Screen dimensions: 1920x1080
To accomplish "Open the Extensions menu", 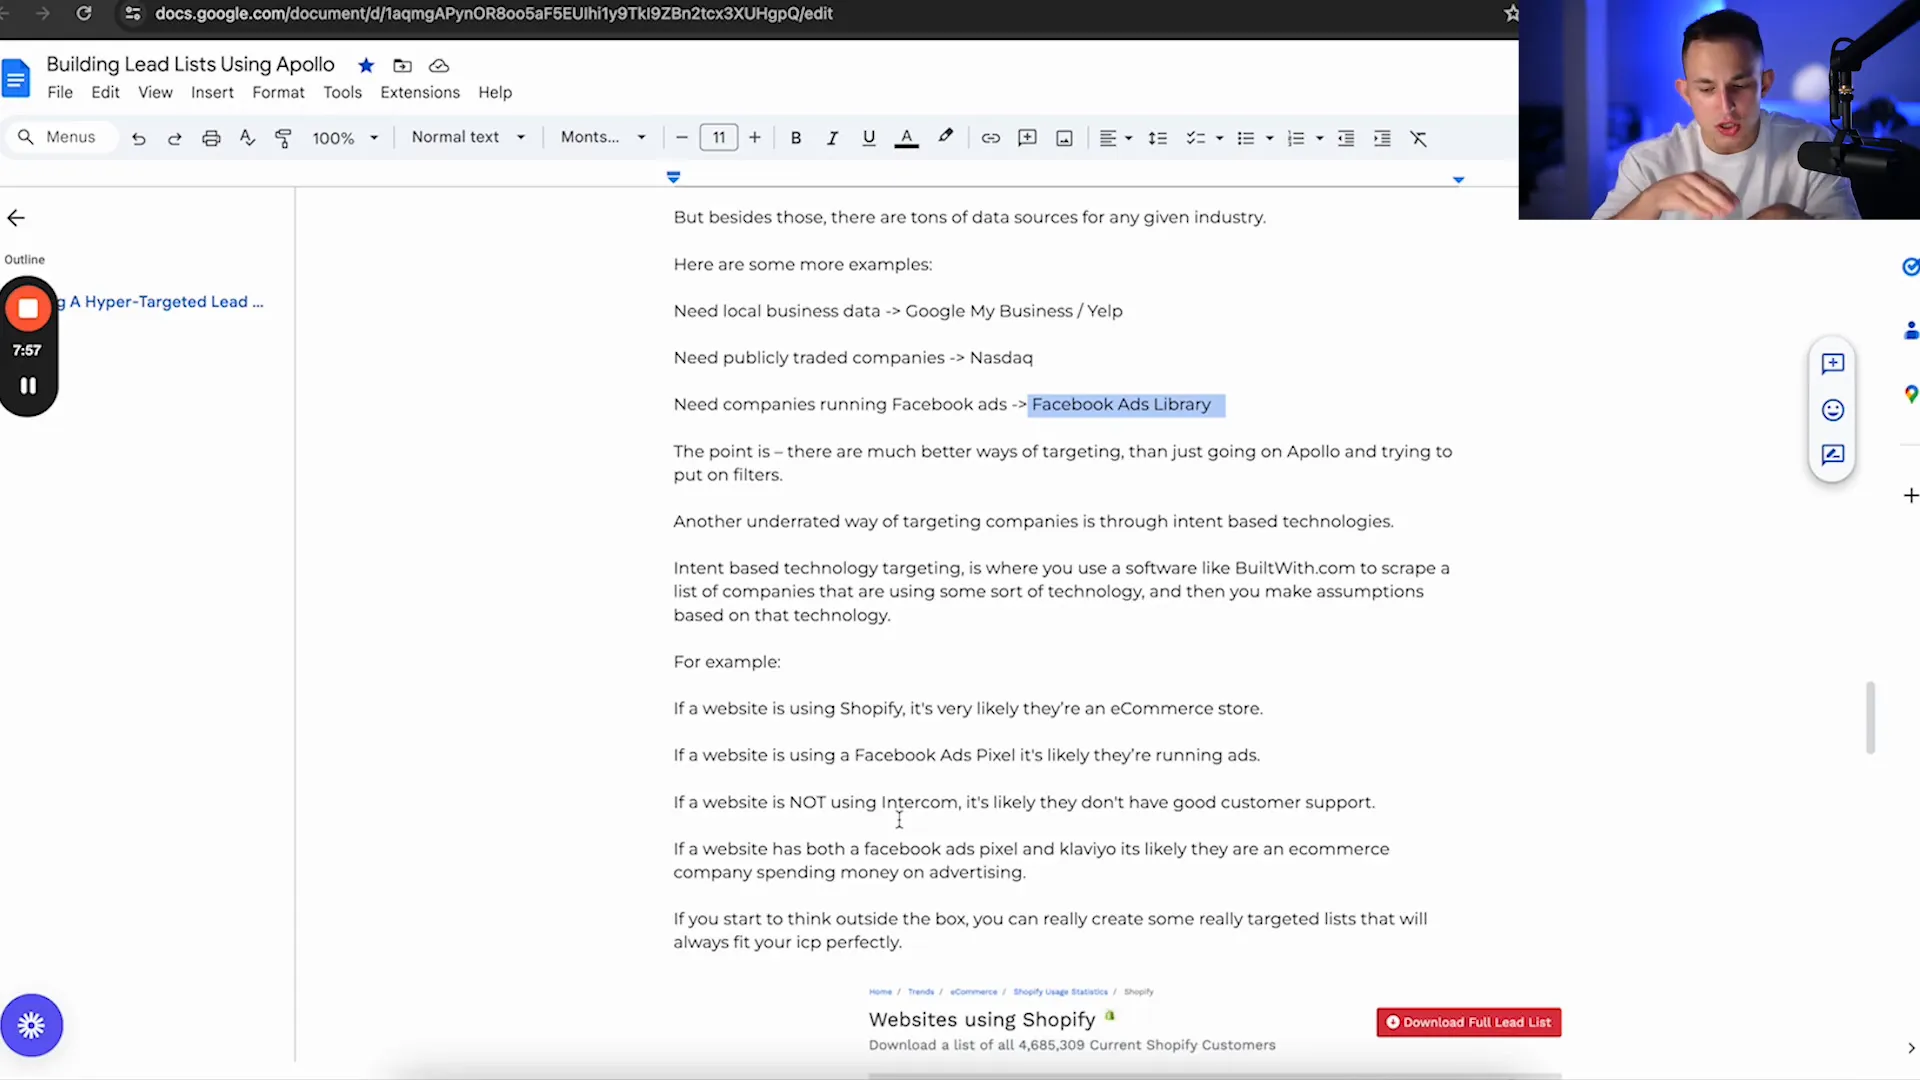I will click(418, 91).
